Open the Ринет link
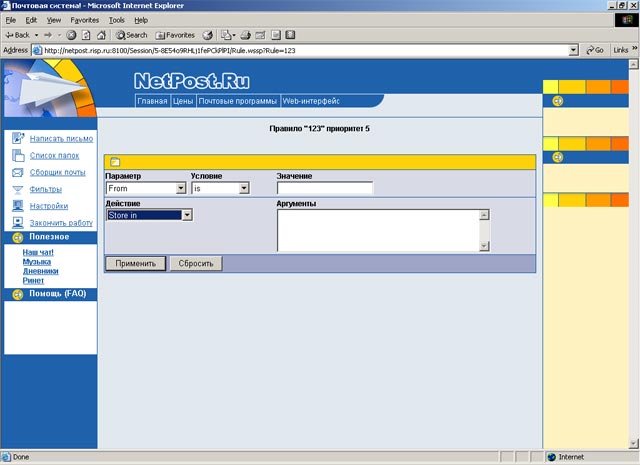 click(x=33, y=280)
